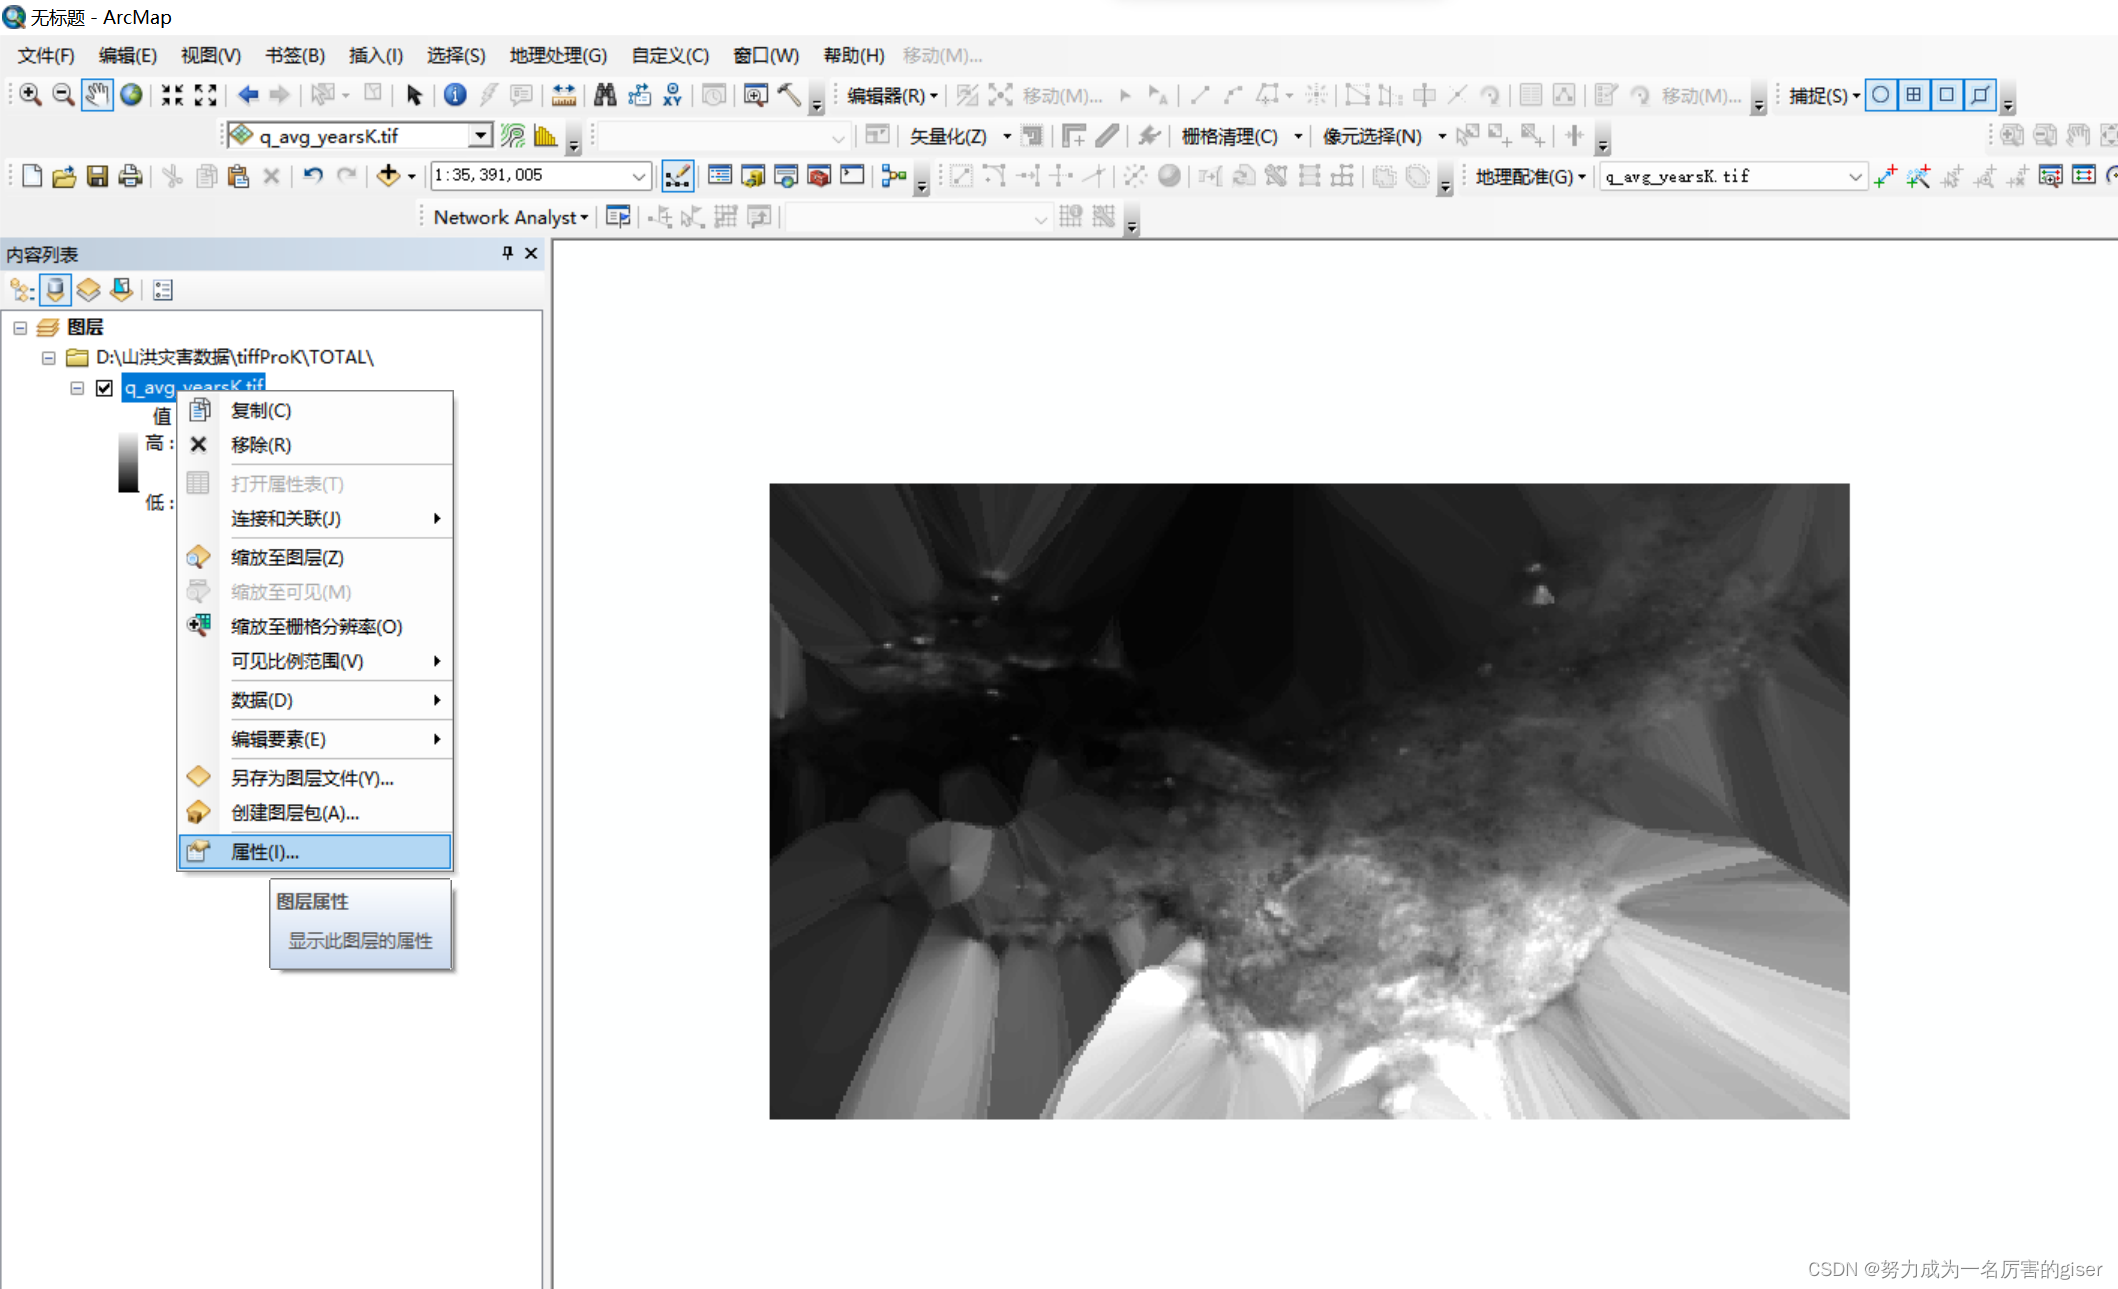Screen dimensions: 2118x1289
Task: Click the Save document icon
Action: tap(97, 176)
